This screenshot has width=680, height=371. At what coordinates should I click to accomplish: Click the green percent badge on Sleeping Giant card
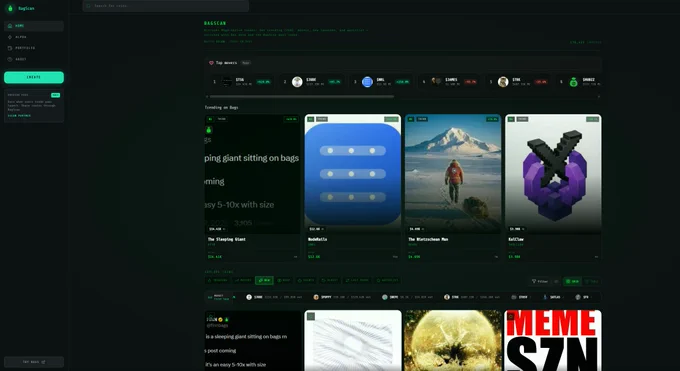coord(291,119)
